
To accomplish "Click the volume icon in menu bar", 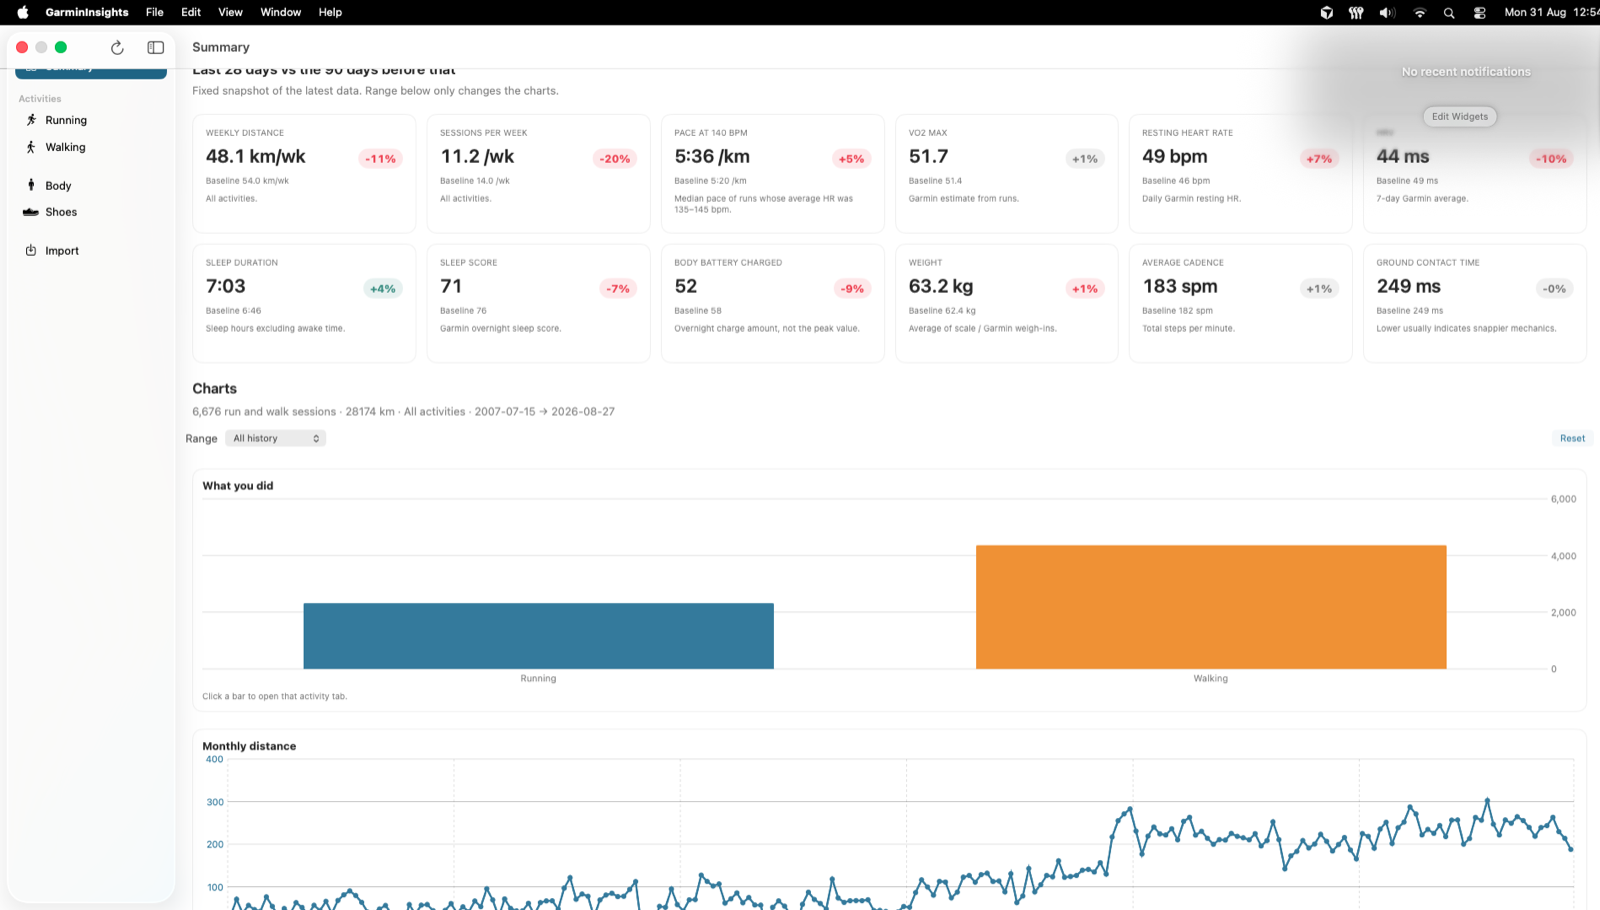I will coord(1387,12).
